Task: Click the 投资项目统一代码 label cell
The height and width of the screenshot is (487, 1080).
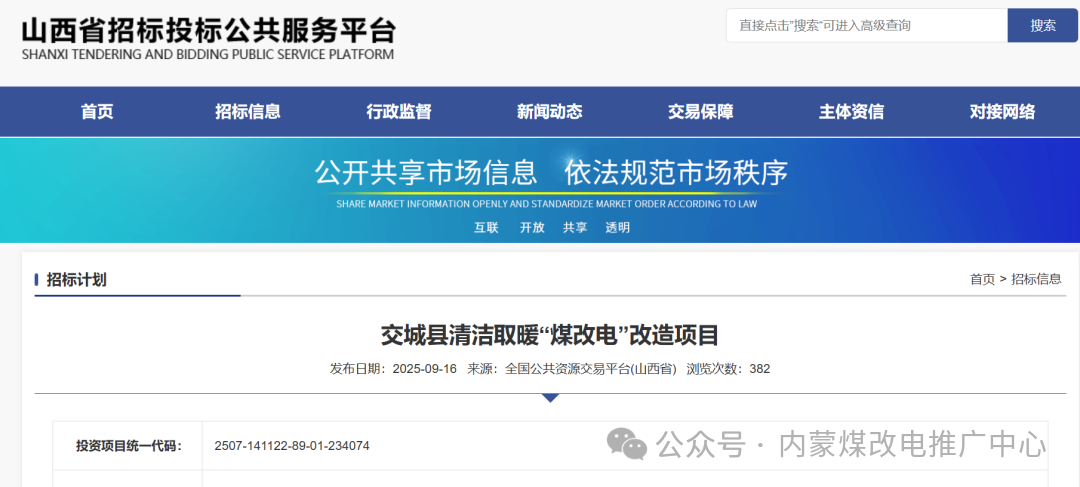Action: click(x=129, y=445)
